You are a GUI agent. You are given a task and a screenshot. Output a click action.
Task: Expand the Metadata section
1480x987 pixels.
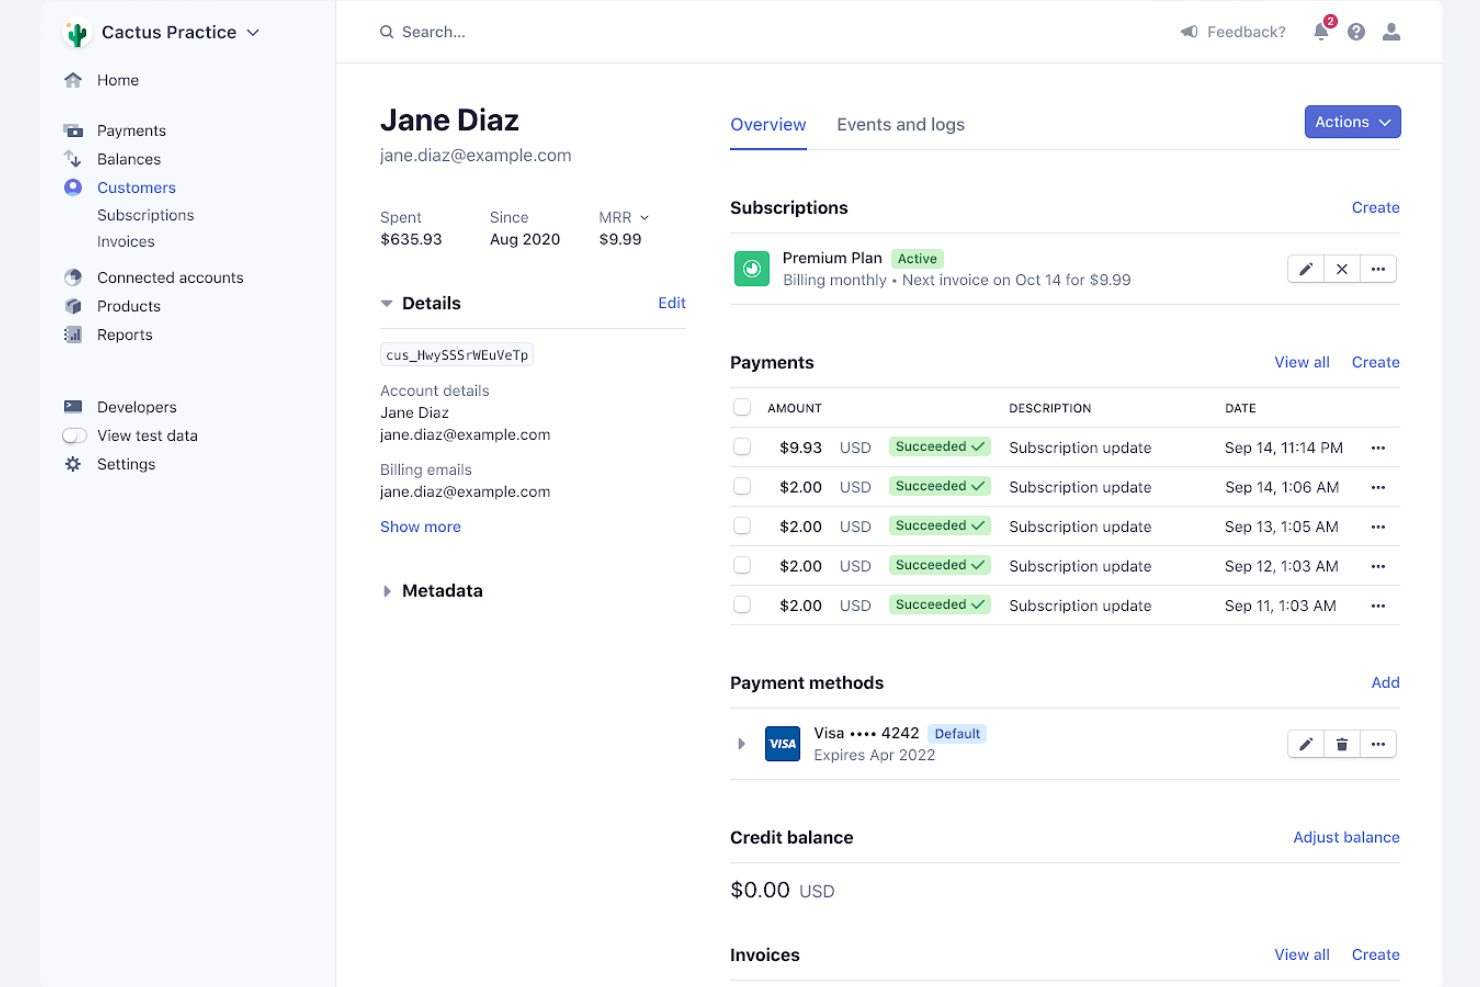click(x=387, y=591)
